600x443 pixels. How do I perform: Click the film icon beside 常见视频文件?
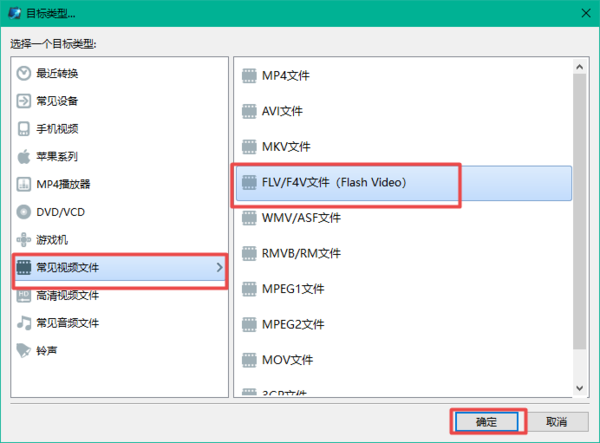[24, 267]
